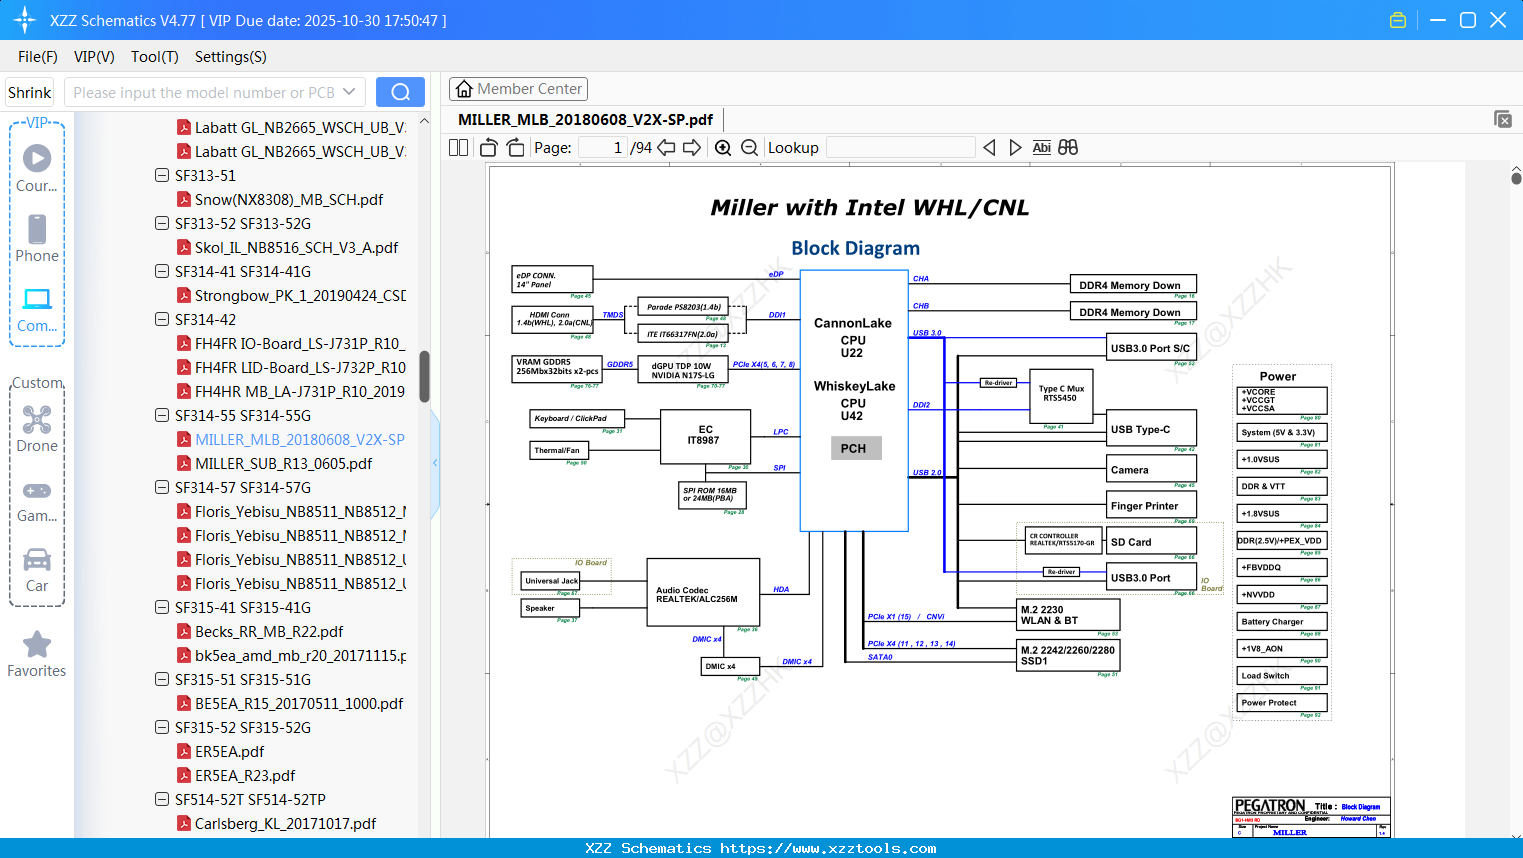Zoom in on the schematic

point(723,147)
